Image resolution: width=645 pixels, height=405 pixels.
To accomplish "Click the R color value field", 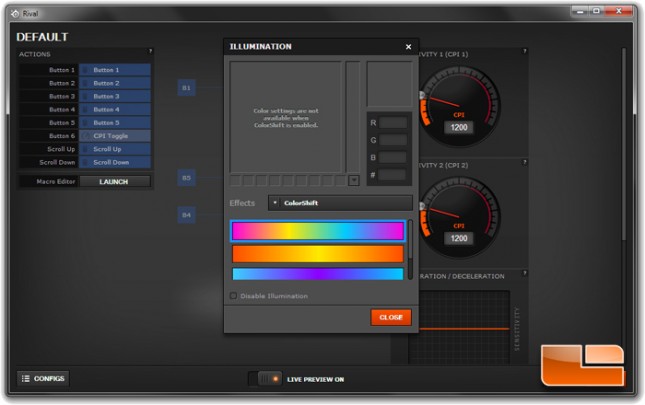I will [x=393, y=123].
